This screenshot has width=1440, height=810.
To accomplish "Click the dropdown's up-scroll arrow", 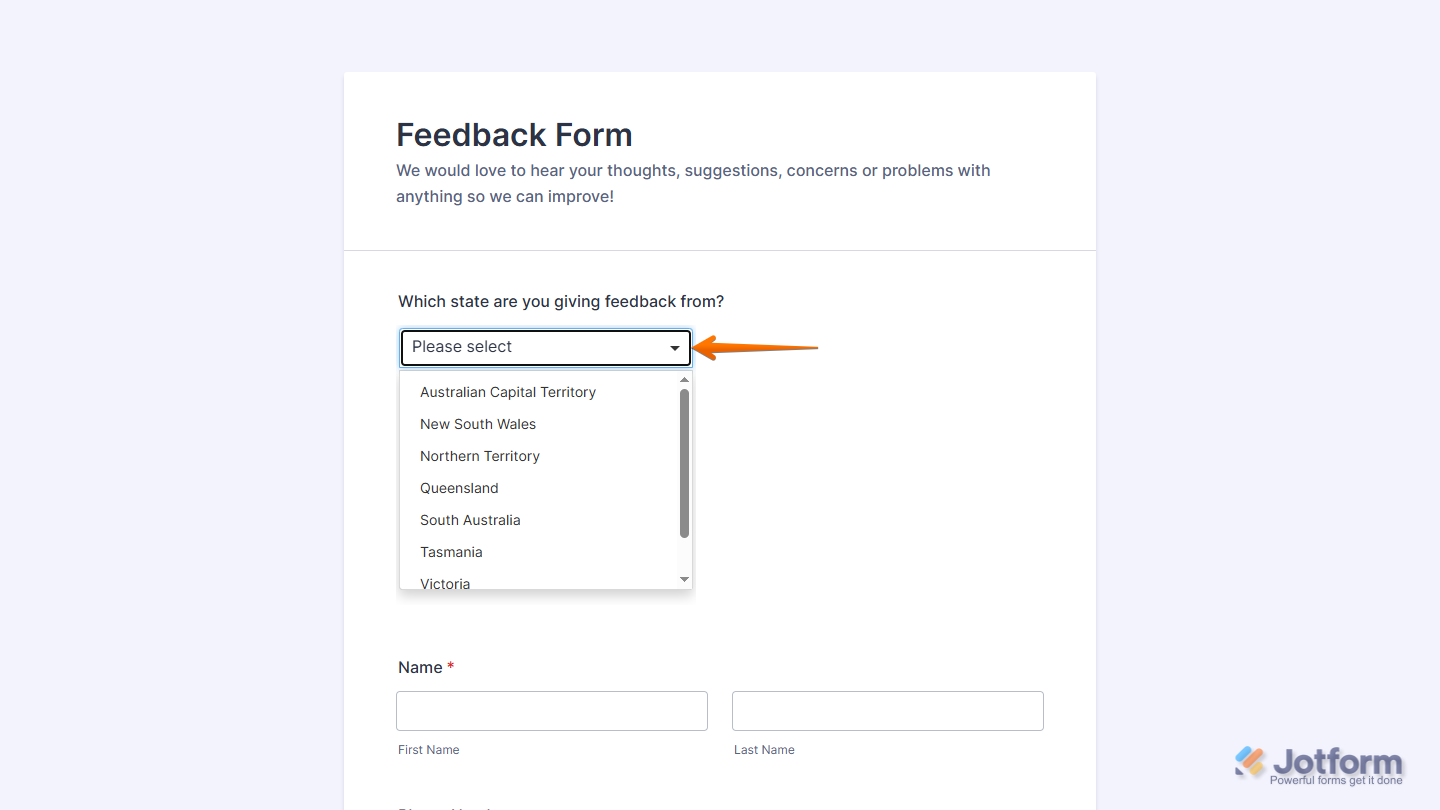I will coord(684,379).
